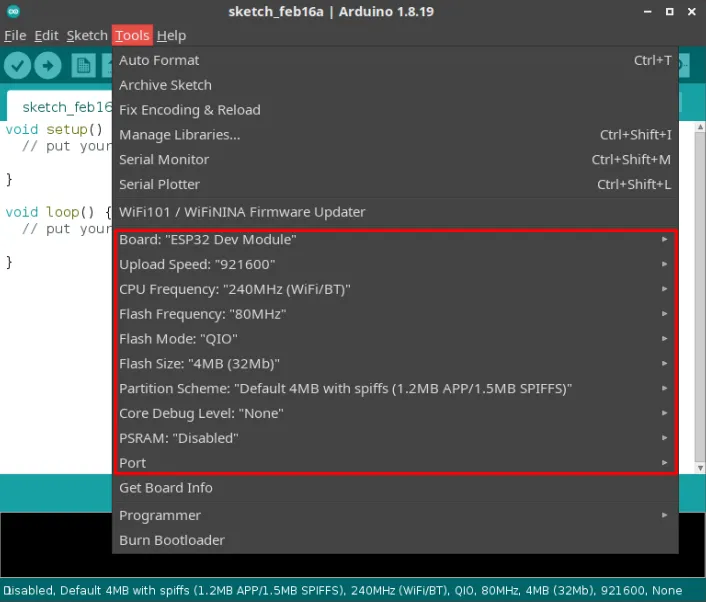Click the editor scrollbar up arrow
The width and height of the screenshot is (706, 602).
point(700,127)
